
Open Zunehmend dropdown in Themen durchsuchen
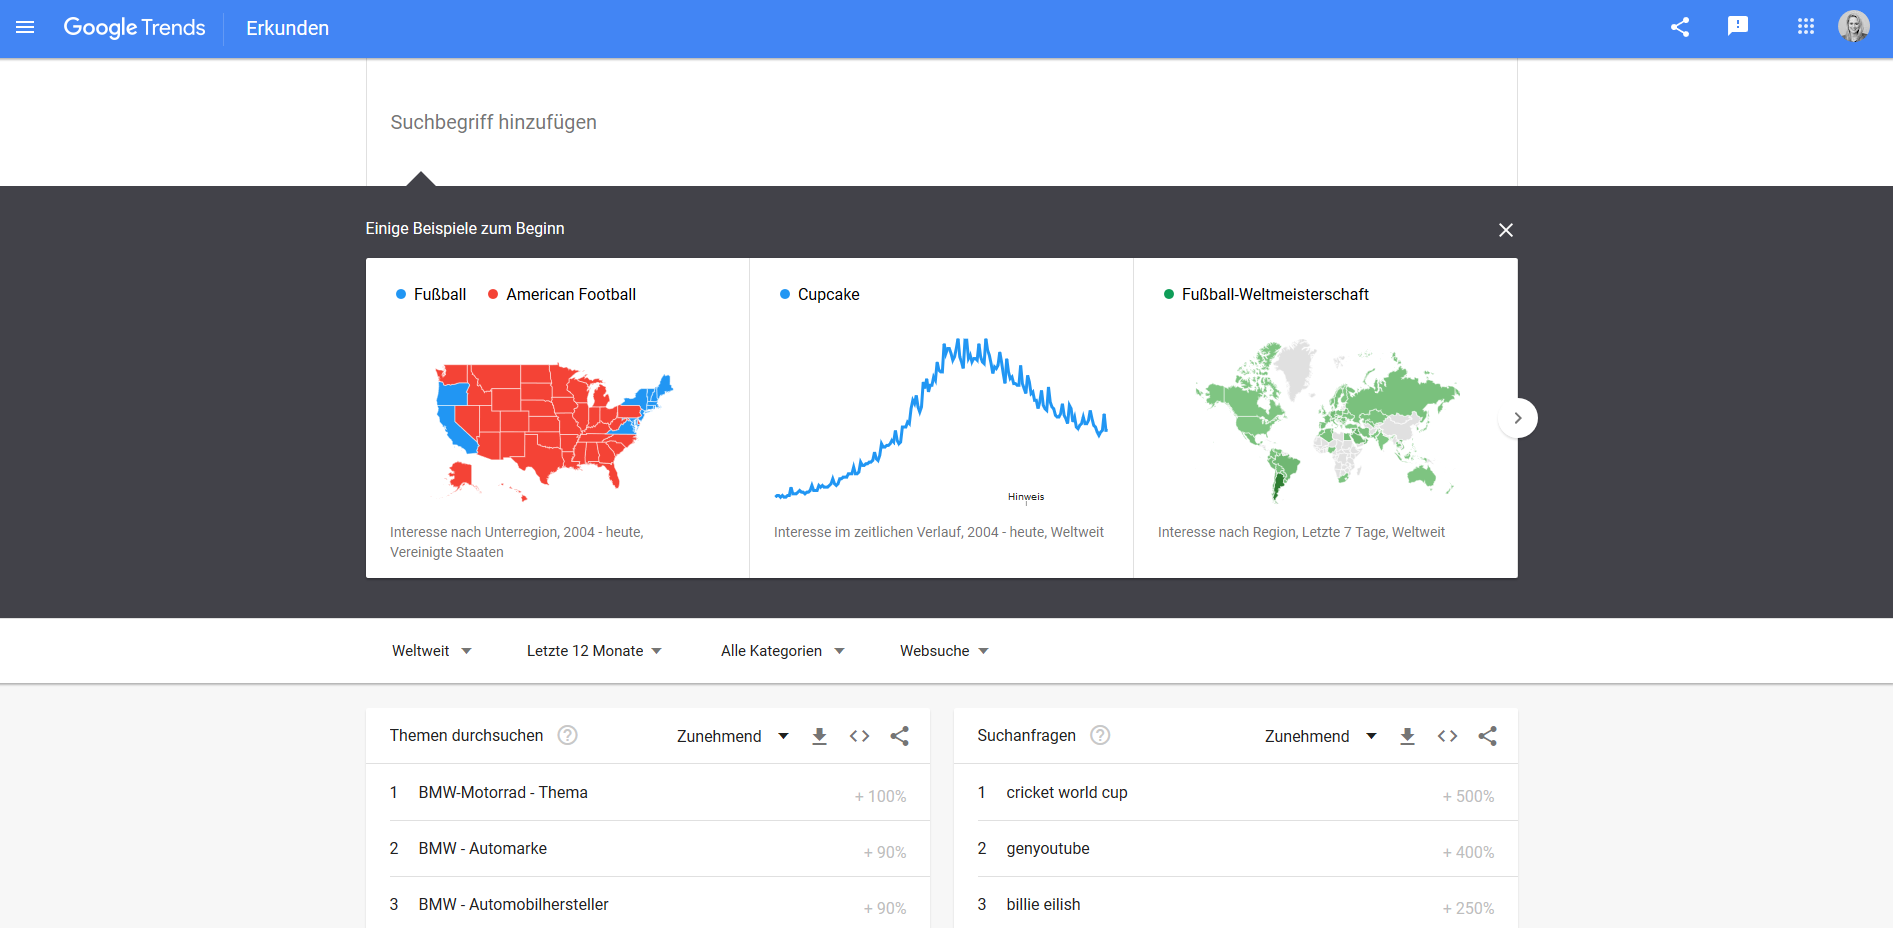click(x=732, y=736)
